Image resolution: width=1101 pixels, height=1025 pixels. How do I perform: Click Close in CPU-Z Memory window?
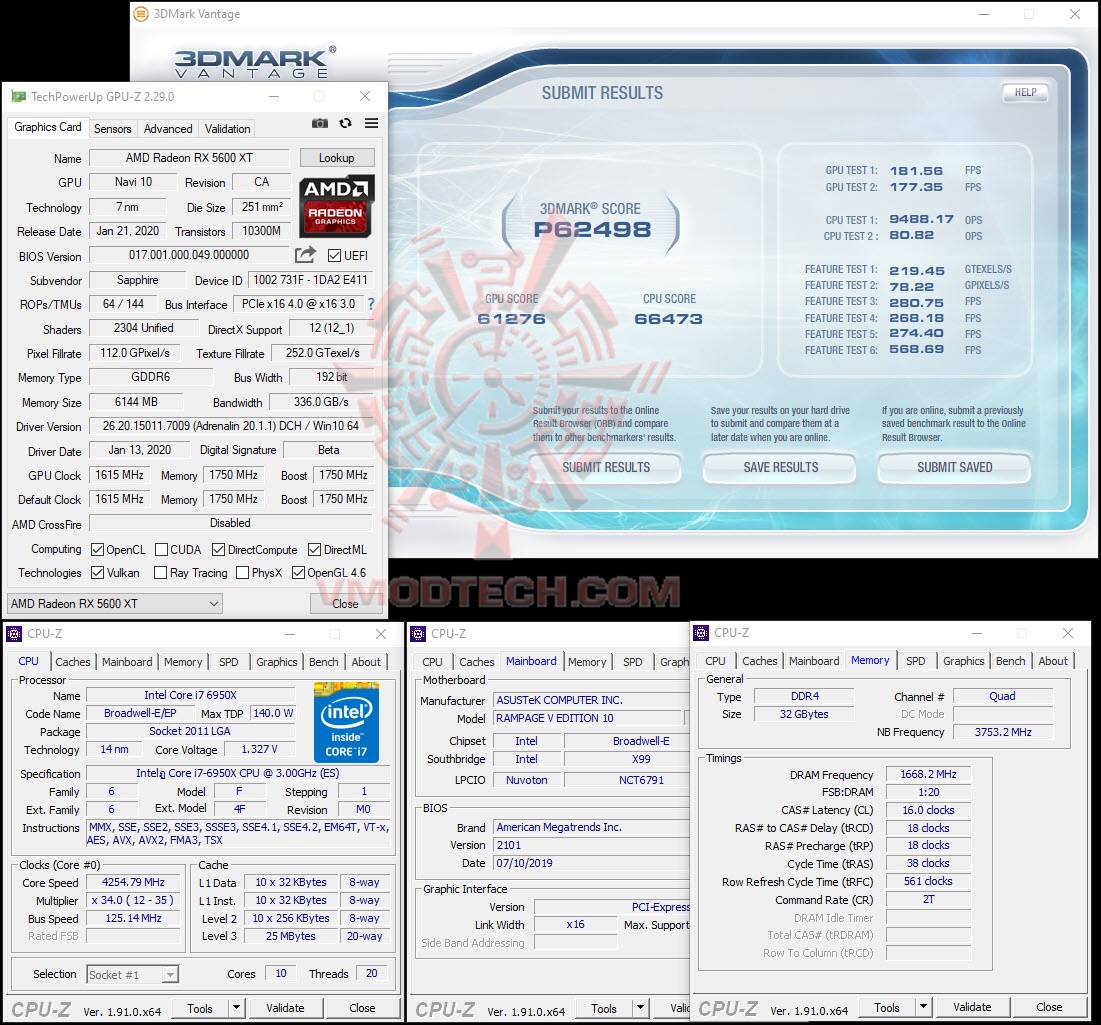1049,1007
